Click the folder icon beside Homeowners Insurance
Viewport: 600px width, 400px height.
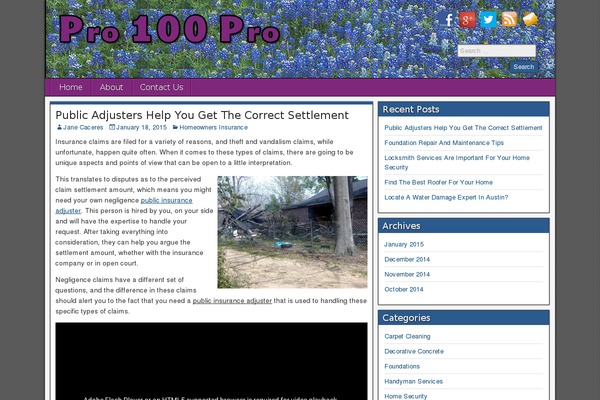[x=175, y=127]
